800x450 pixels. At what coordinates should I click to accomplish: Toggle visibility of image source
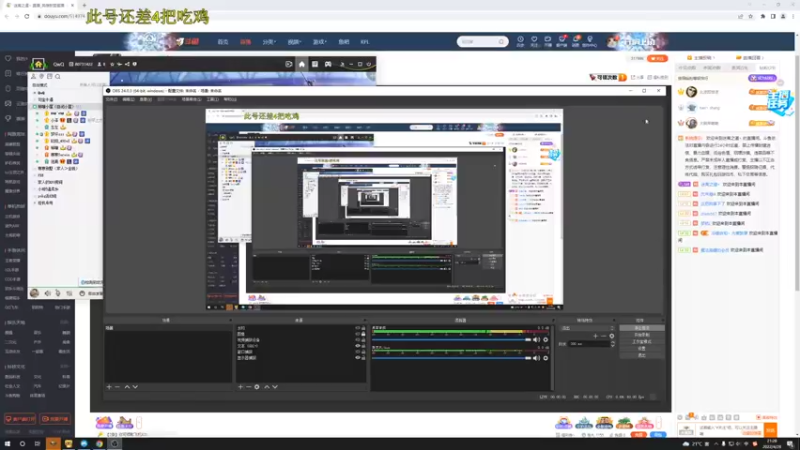click(x=358, y=334)
